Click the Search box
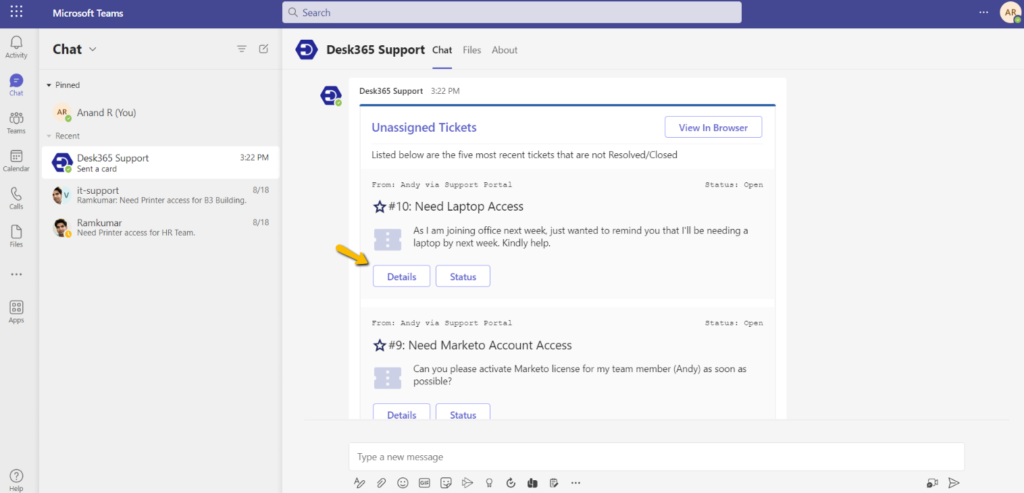The height and width of the screenshot is (493, 1024). 511,12
